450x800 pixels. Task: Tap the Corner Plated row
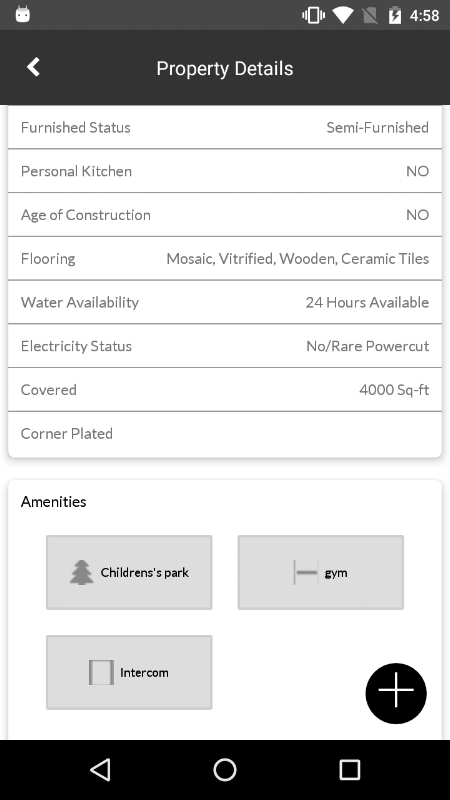[225, 434]
